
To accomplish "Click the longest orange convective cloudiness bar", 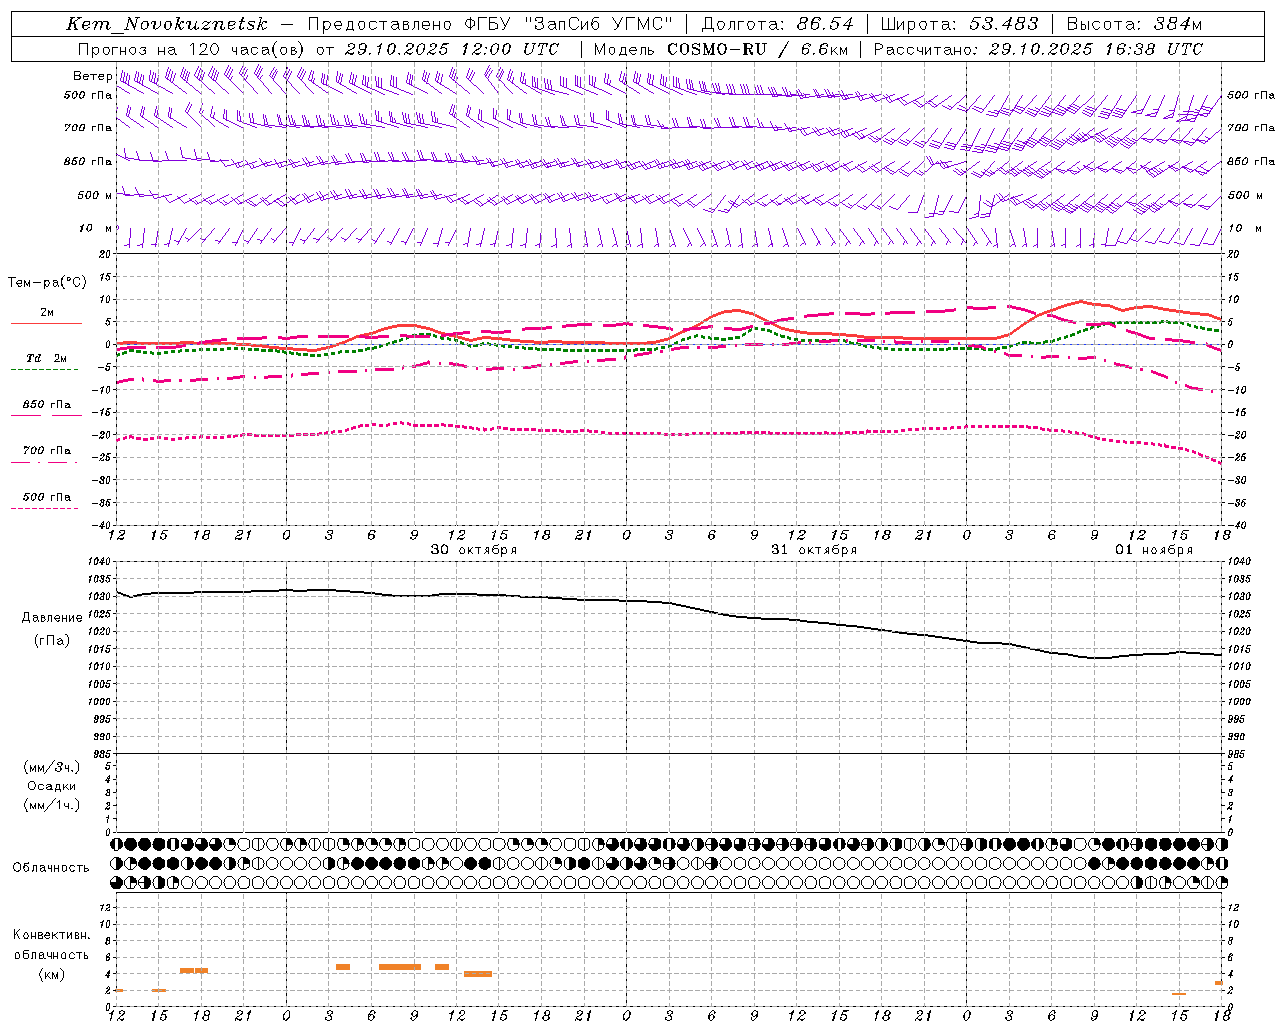I will click(400, 967).
